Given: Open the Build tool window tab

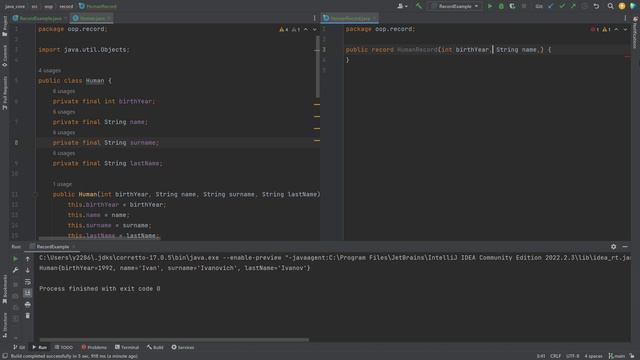Looking at the screenshot, I should click(x=155, y=347).
